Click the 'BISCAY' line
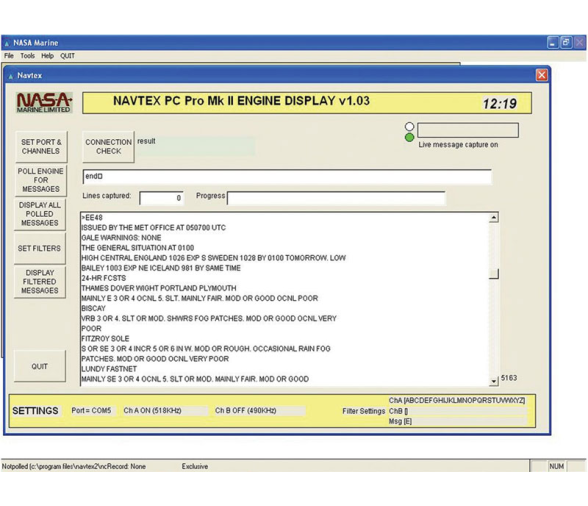 pyautogui.click(x=94, y=308)
